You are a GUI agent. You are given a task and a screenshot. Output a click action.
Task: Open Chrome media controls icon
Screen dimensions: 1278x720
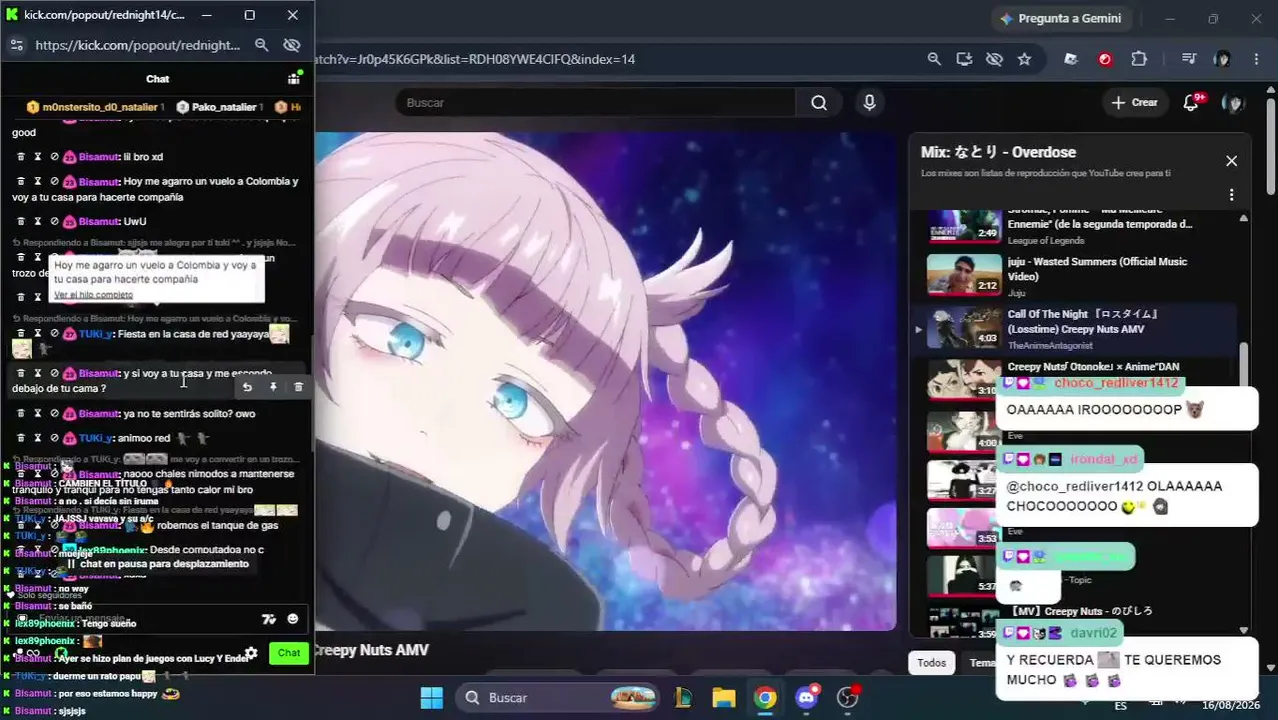(1188, 59)
